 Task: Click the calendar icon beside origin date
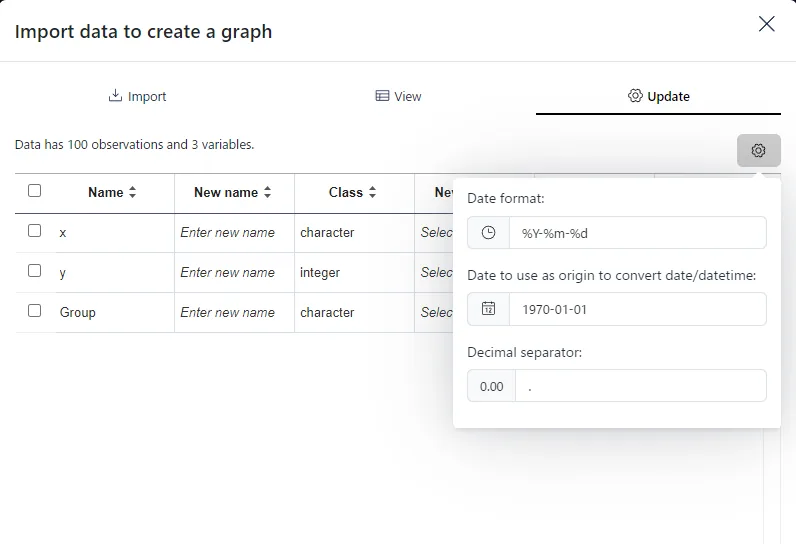click(x=488, y=309)
